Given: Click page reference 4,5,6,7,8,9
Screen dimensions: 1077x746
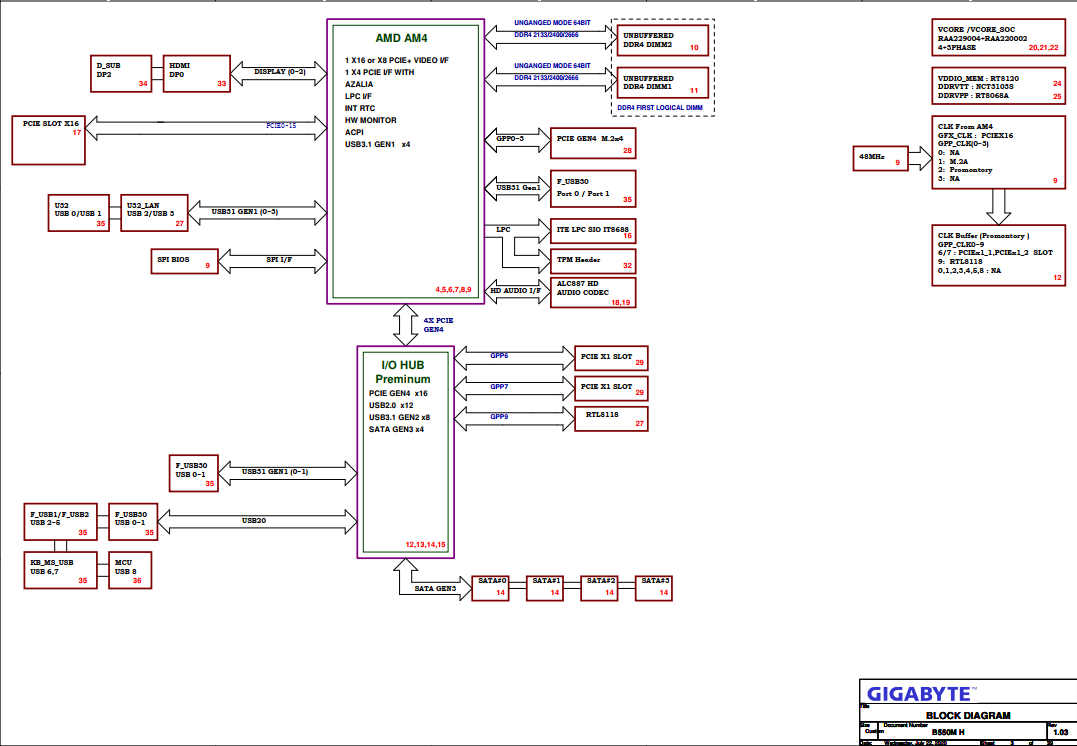Looking at the screenshot, I should (x=453, y=290).
